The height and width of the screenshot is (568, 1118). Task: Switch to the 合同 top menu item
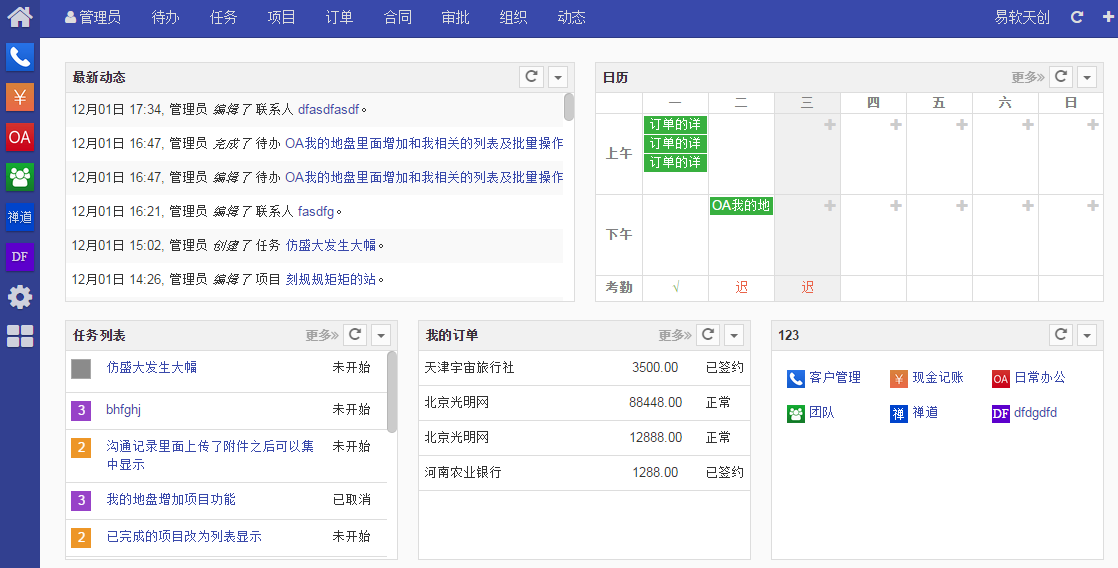398,17
